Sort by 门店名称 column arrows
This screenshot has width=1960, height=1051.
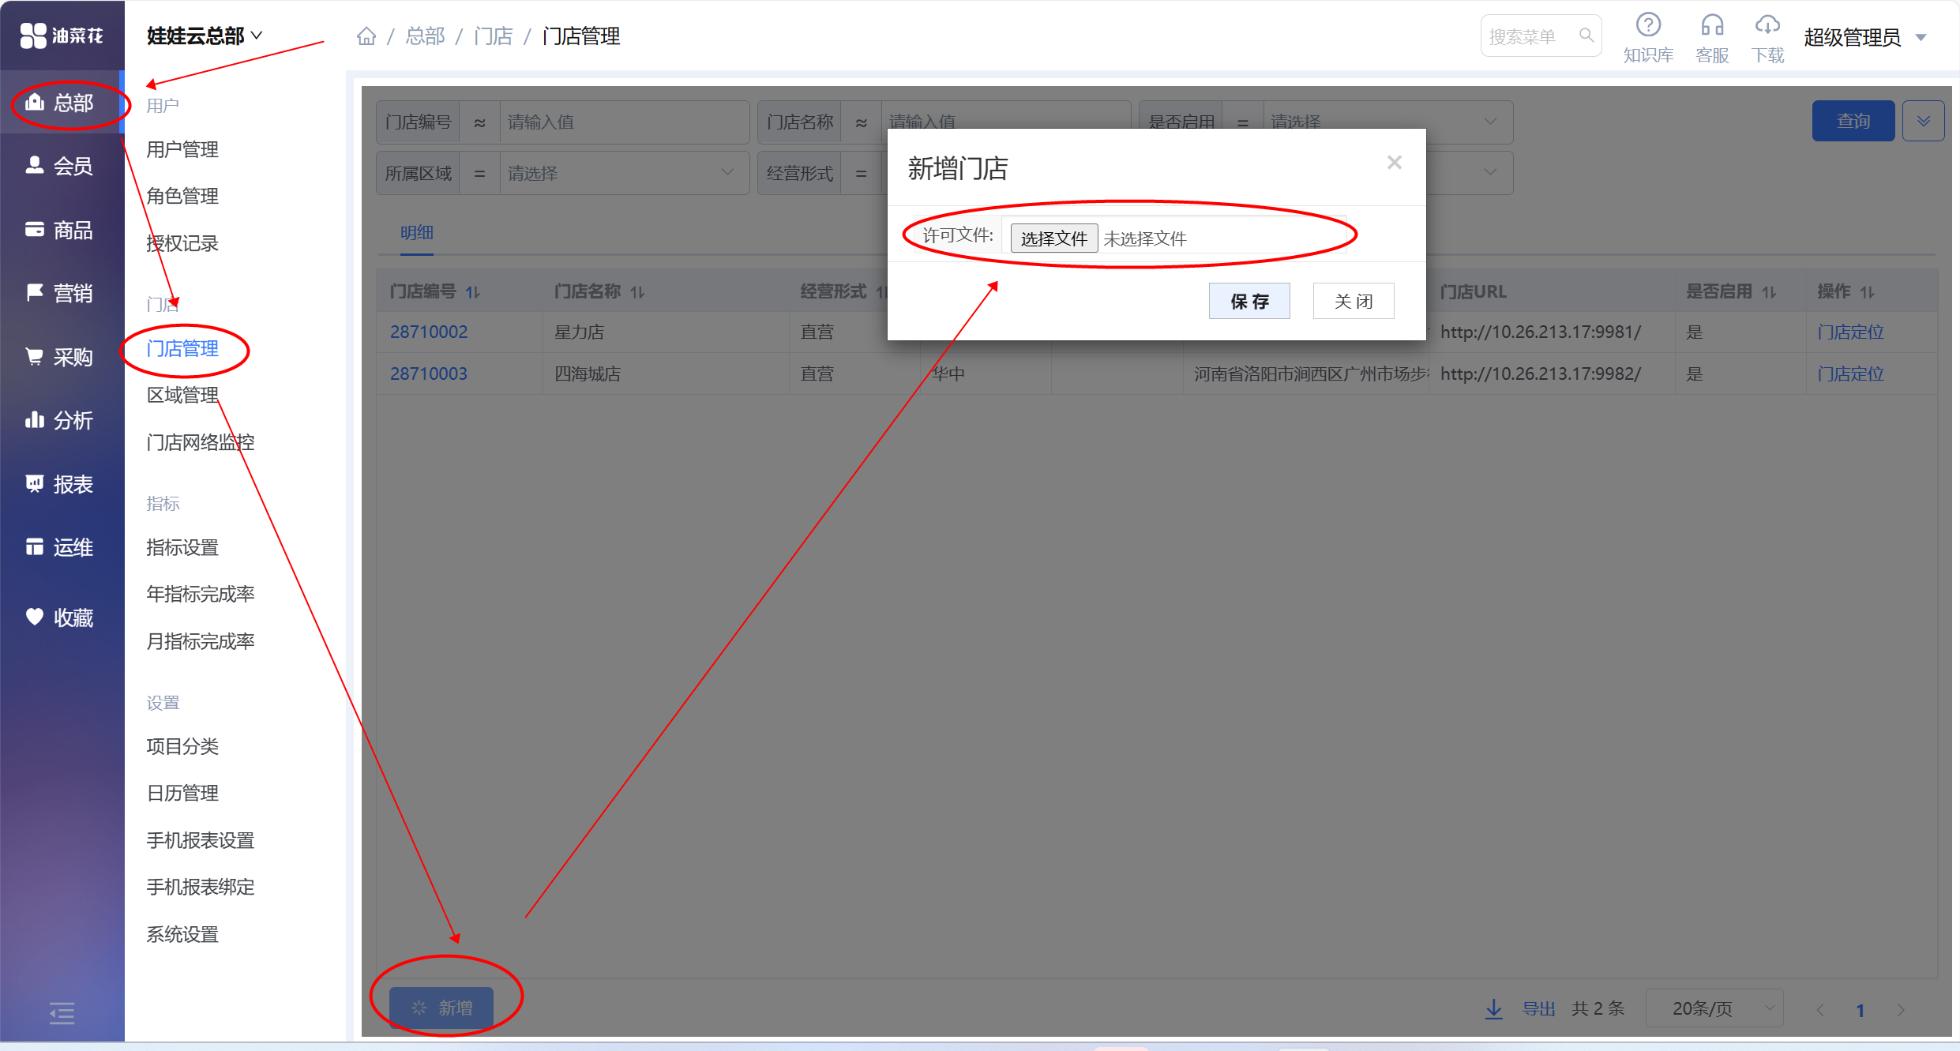pos(637,292)
